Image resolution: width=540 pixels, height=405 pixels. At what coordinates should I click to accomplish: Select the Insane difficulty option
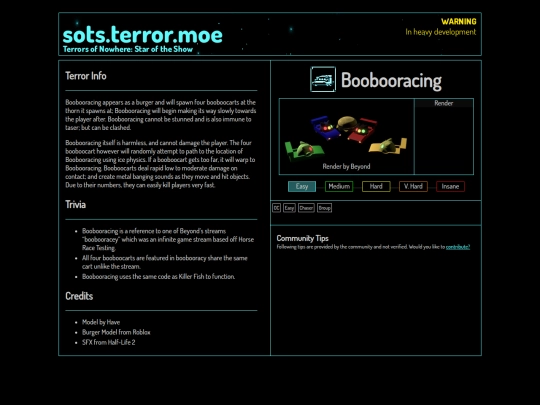pyautogui.click(x=450, y=186)
